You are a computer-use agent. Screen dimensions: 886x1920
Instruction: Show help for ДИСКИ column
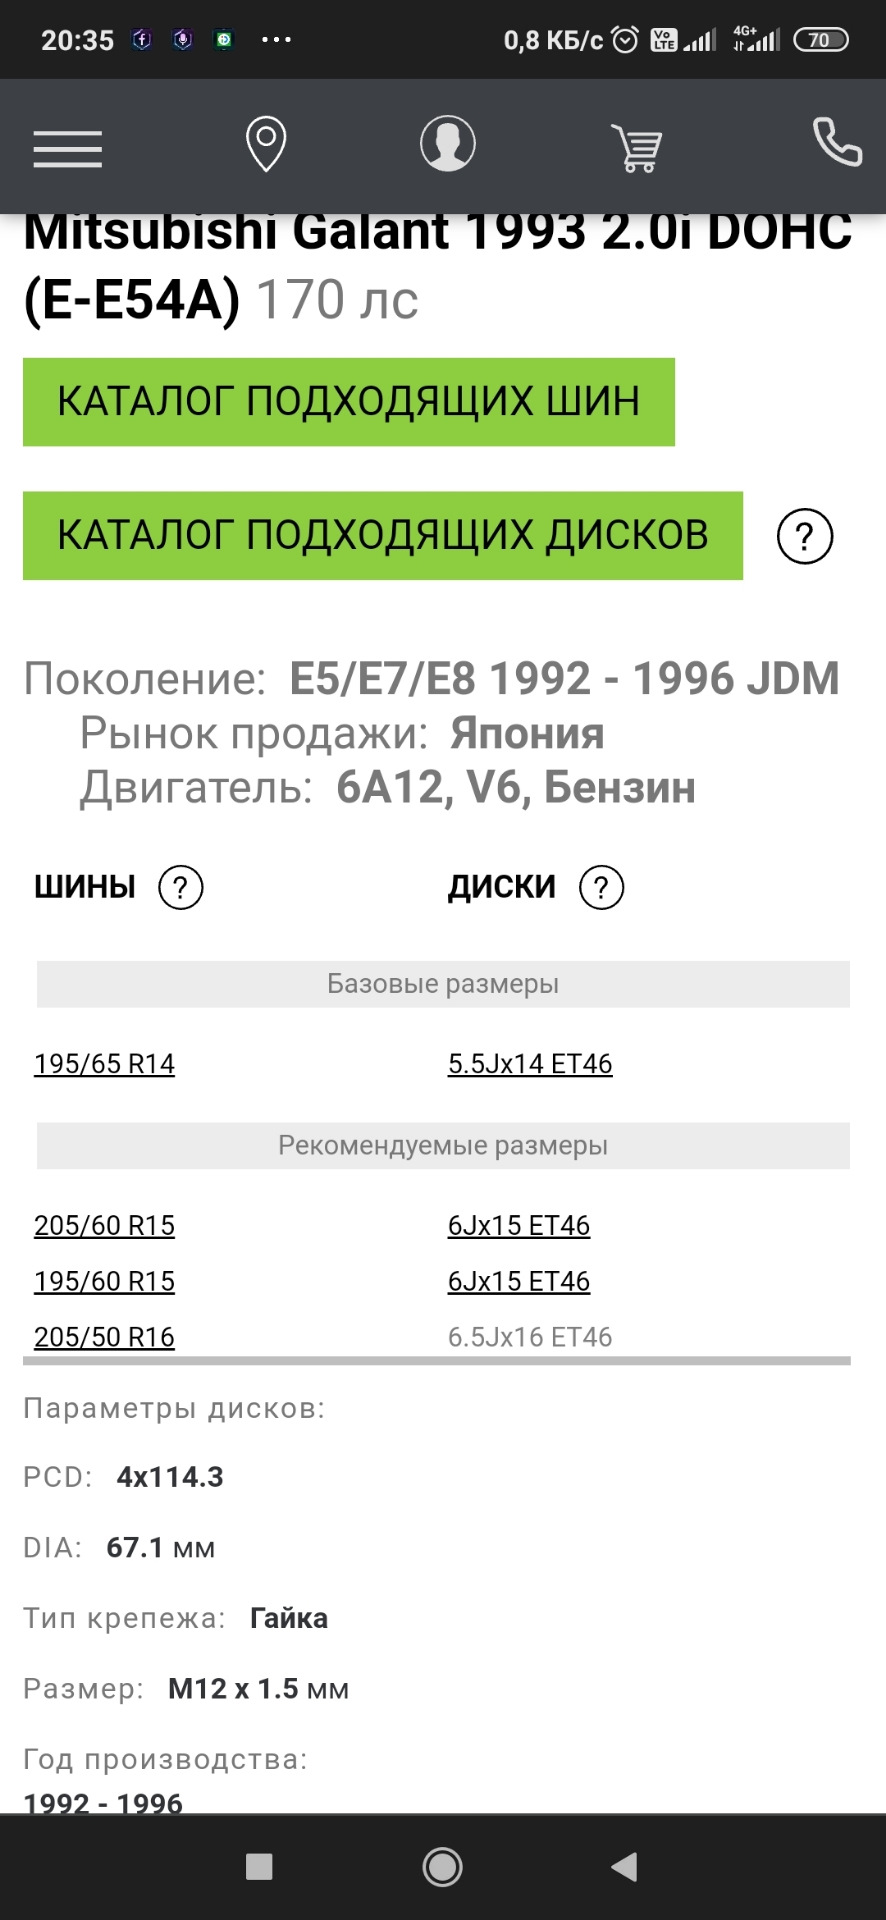point(601,887)
